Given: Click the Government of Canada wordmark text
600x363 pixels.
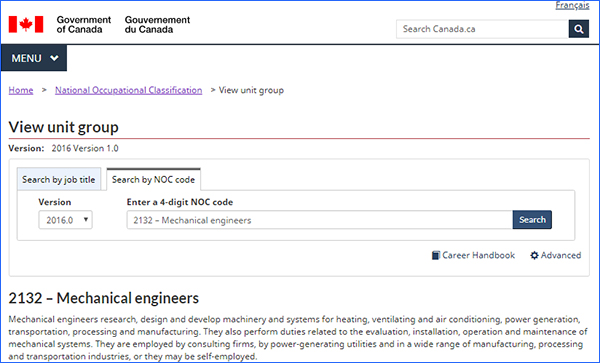Looking at the screenshot, I should (83, 24).
